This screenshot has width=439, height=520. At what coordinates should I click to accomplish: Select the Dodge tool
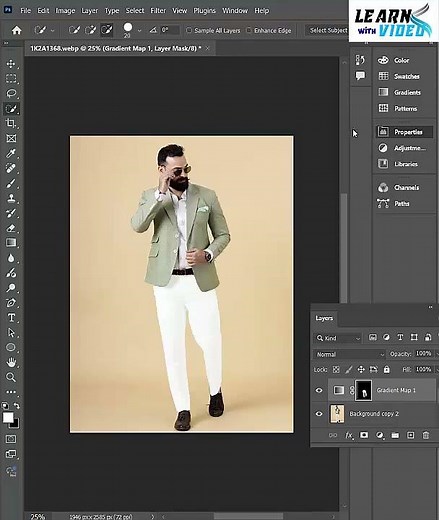click(11, 288)
